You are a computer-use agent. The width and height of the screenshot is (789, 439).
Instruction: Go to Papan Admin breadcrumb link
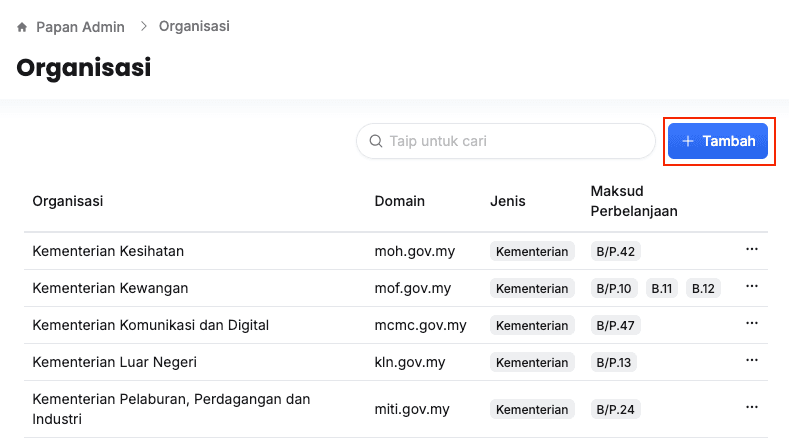[80, 27]
